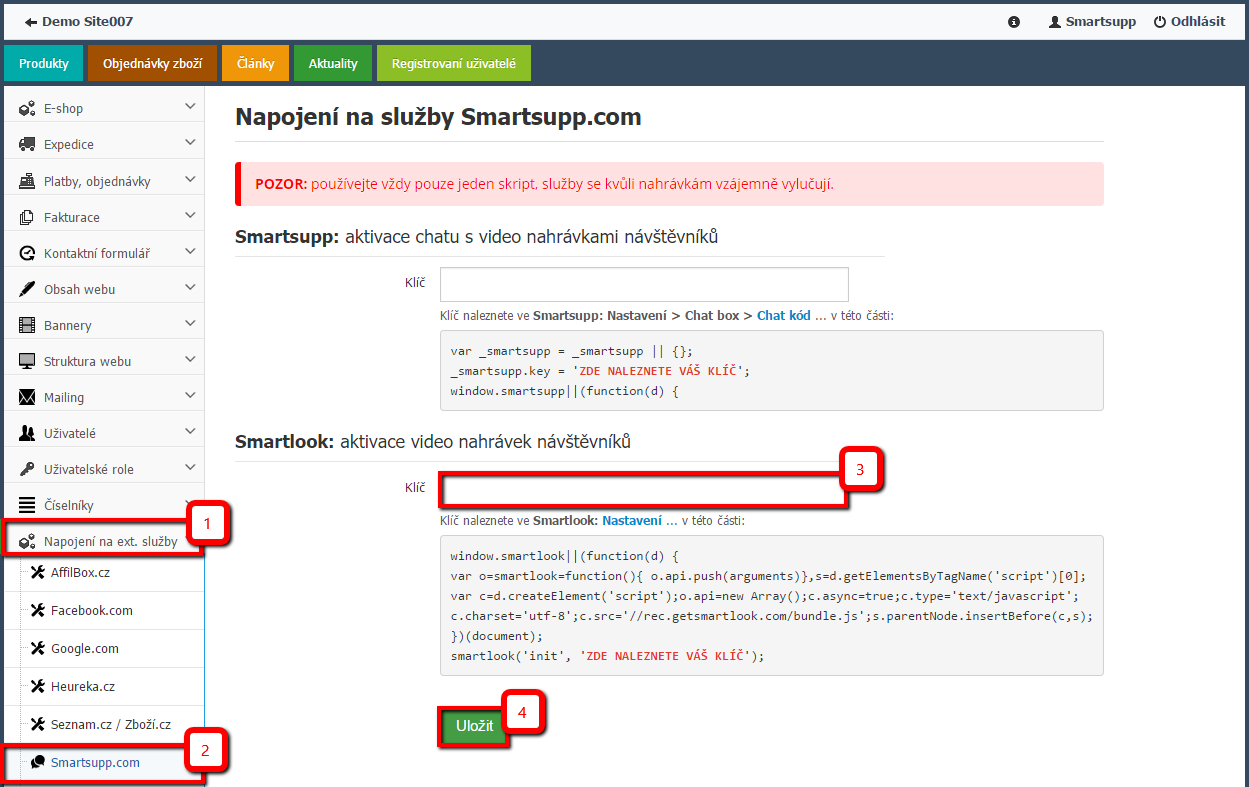This screenshot has width=1249, height=787.
Task: Select Smartsupp.com in the sidebar
Action: 95,762
